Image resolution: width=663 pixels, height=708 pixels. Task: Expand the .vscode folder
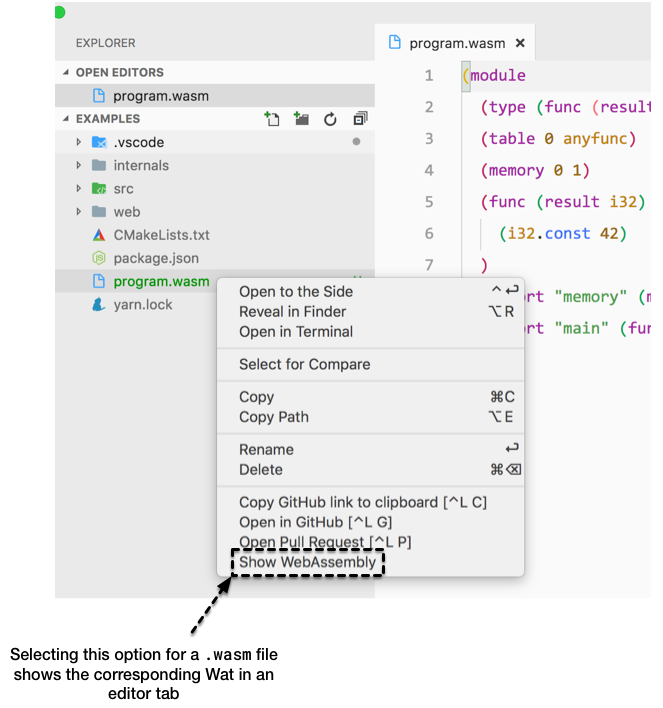[x=79, y=142]
